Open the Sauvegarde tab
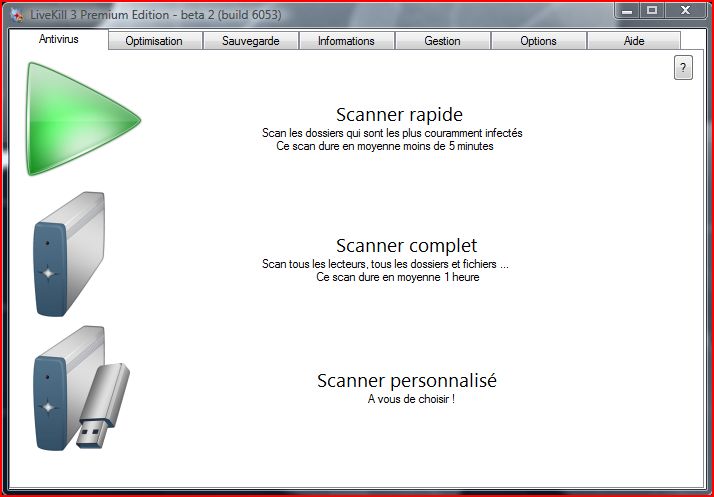 (x=250, y=41)
